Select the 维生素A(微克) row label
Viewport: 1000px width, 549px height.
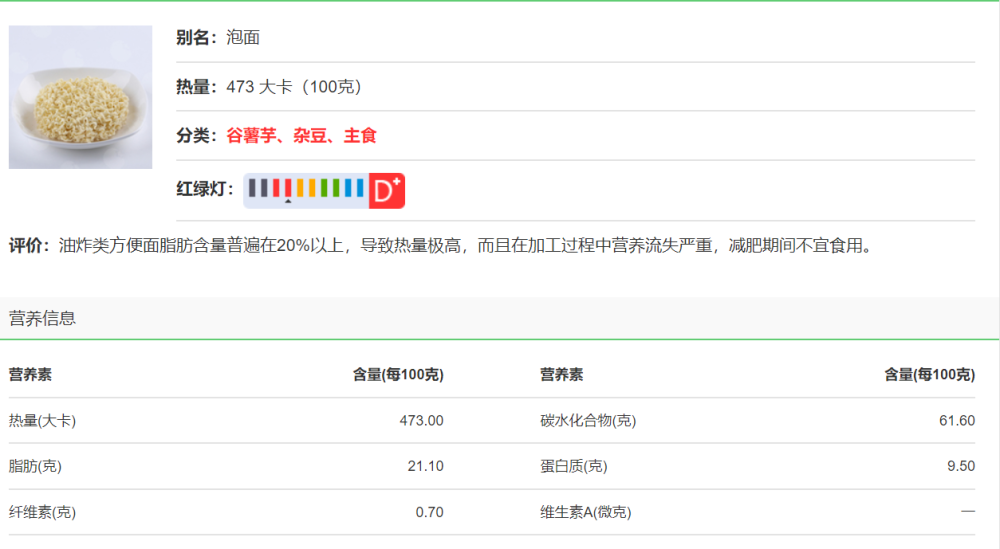(585, 513)
